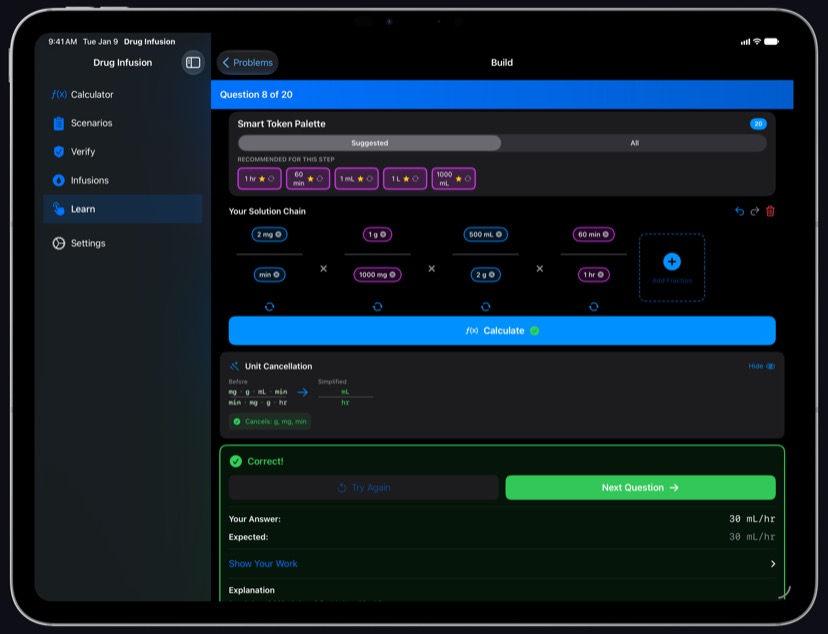Click the Question 8 of 20 progress bar
Screen dimensions: 828x634
(502, 94)
